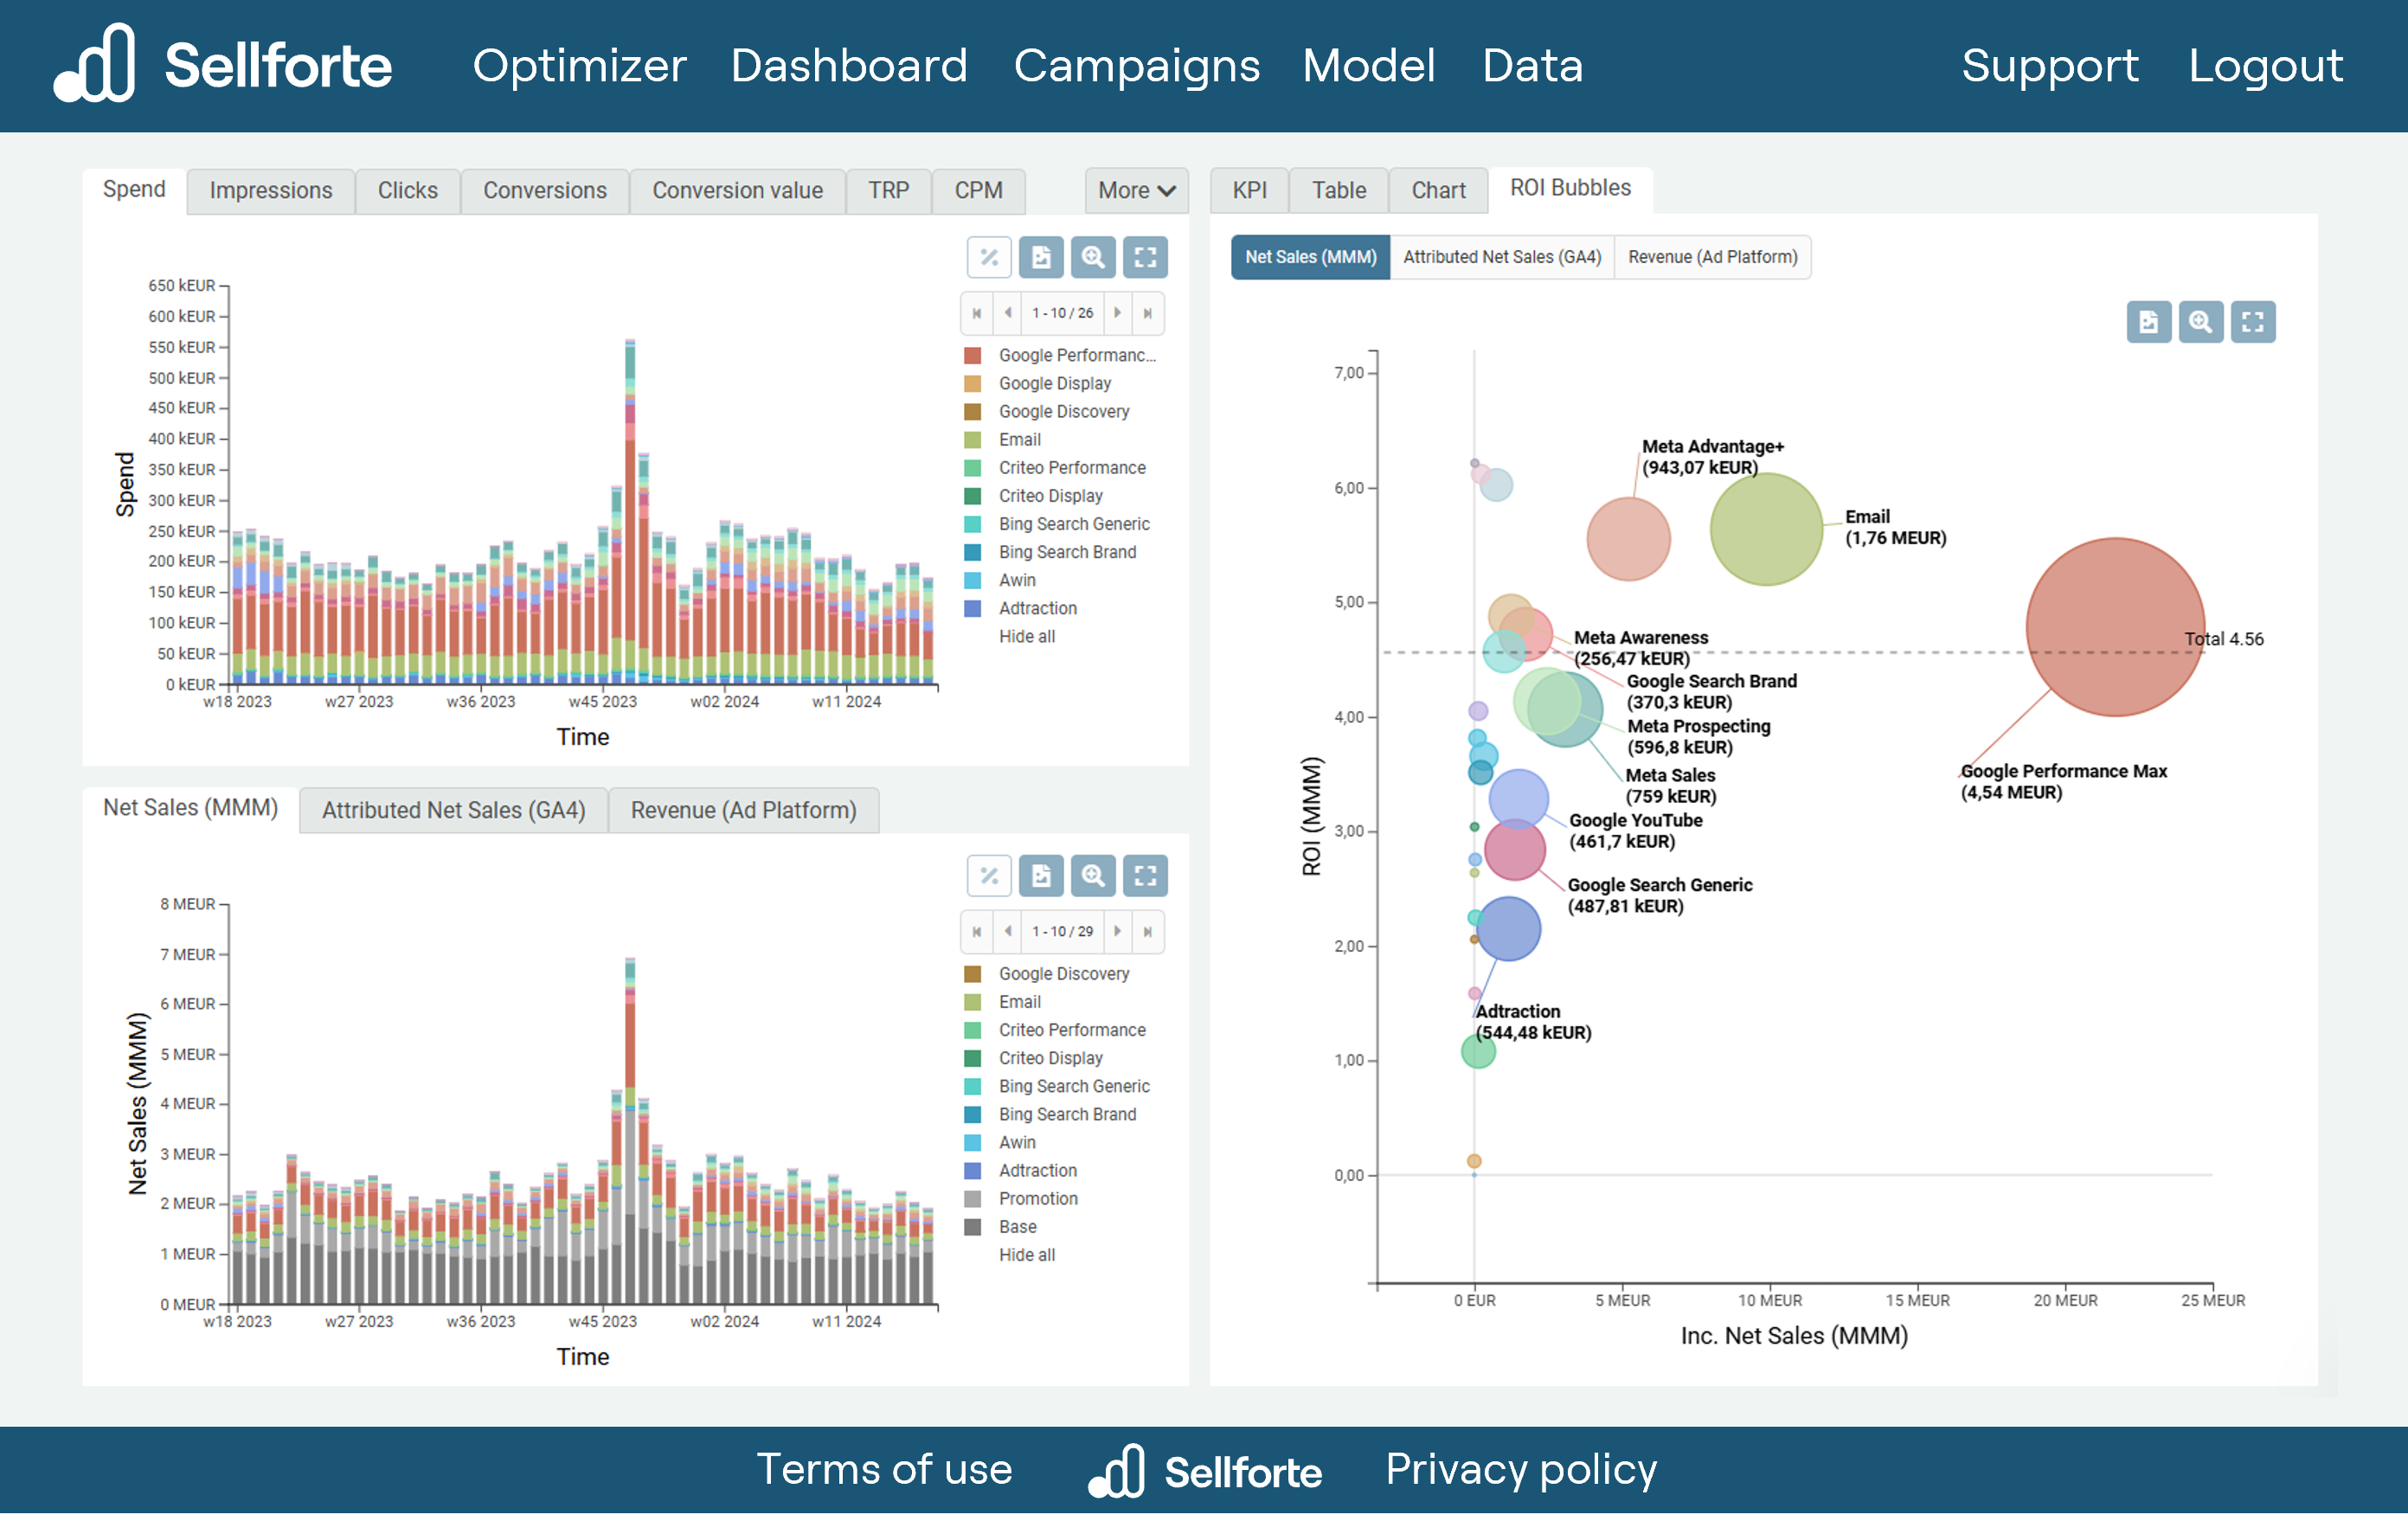Expand Net Sales chart to fullscreen

1144,875
